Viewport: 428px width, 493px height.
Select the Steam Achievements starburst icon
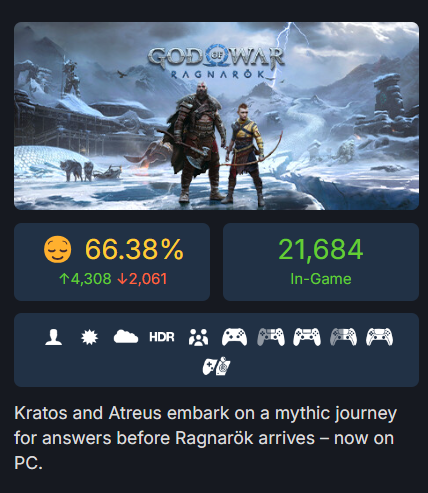[90, 337]
